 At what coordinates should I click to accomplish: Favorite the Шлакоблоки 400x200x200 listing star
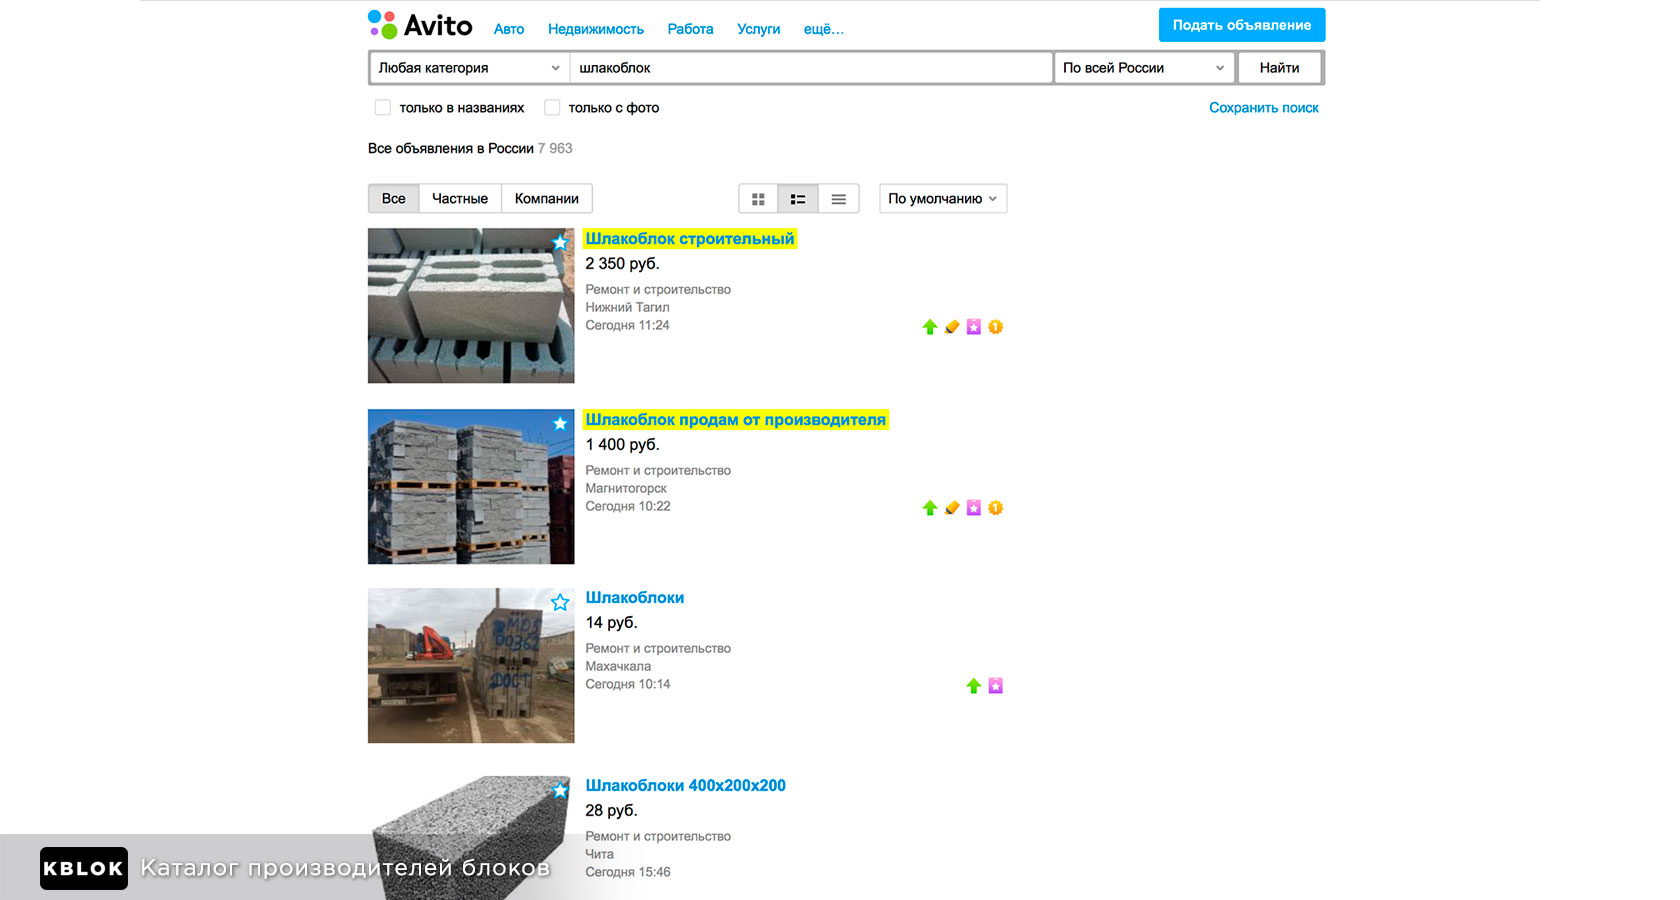click(560, 790)
